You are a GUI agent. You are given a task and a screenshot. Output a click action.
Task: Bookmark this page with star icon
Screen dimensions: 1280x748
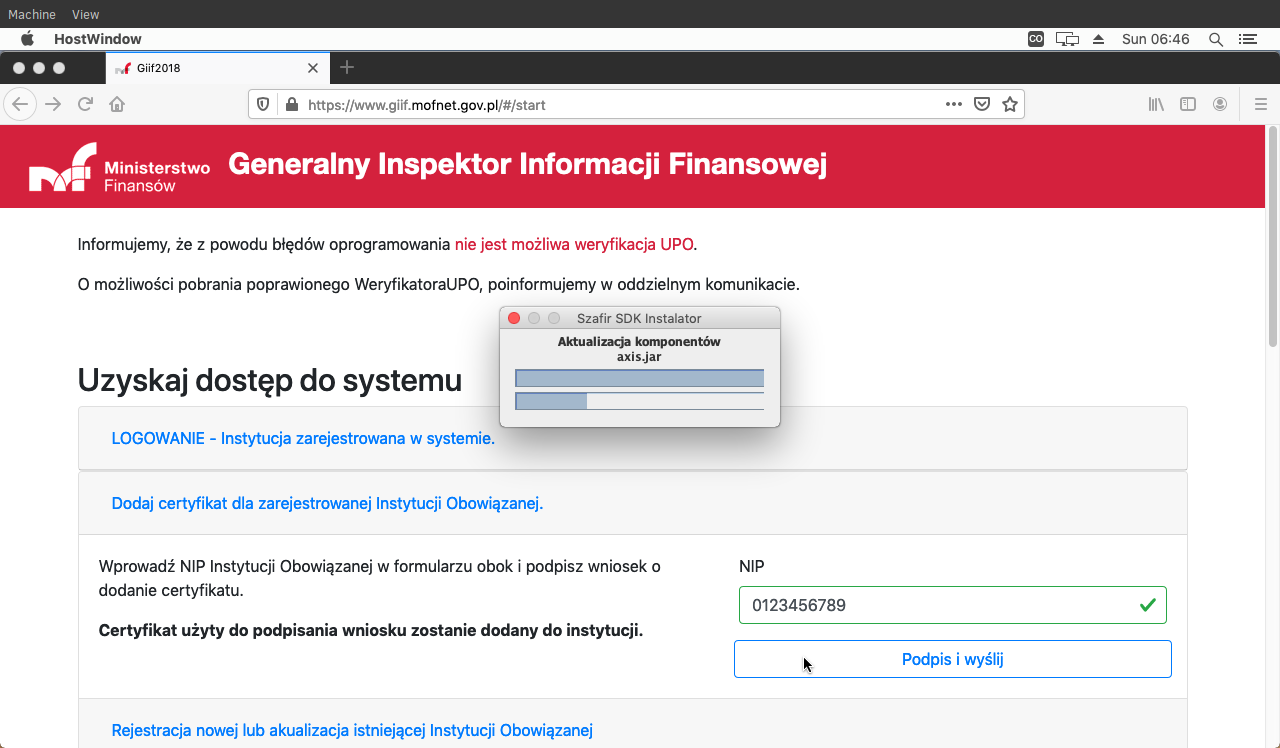(1010, 104)
